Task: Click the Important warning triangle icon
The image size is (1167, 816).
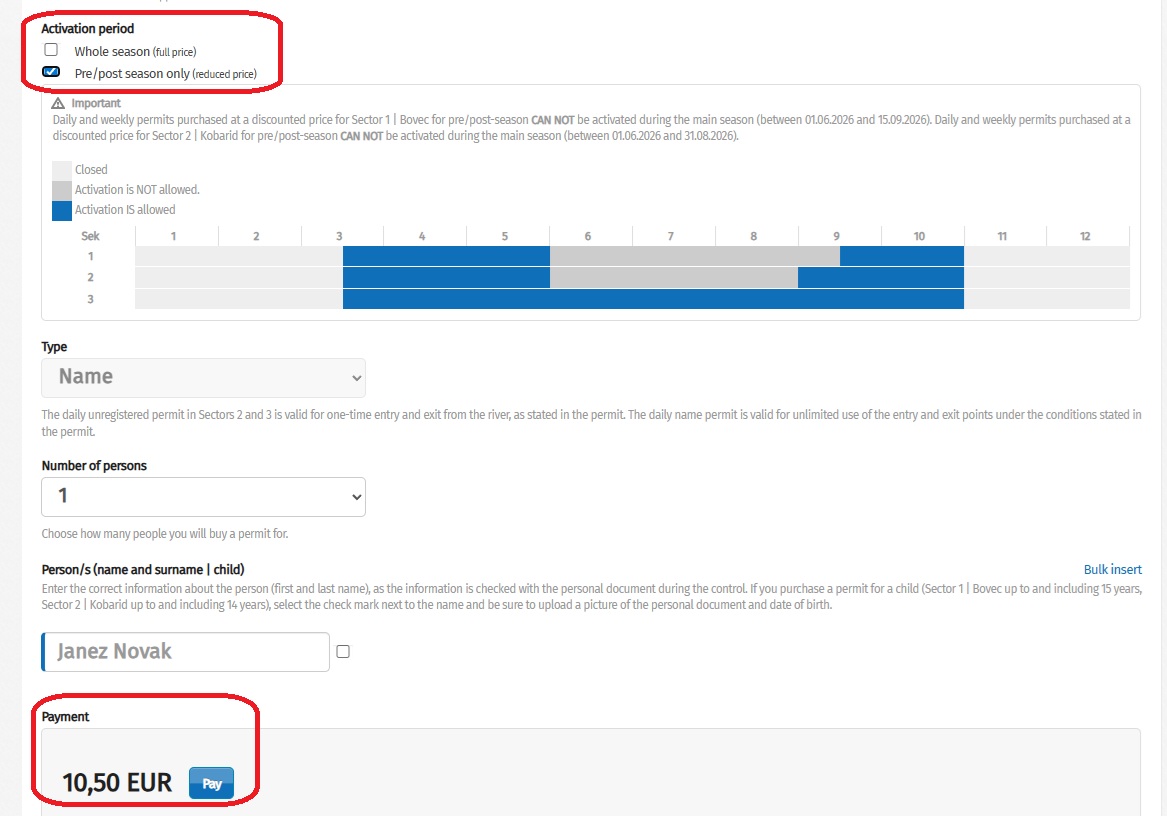Action: (58, 103)
